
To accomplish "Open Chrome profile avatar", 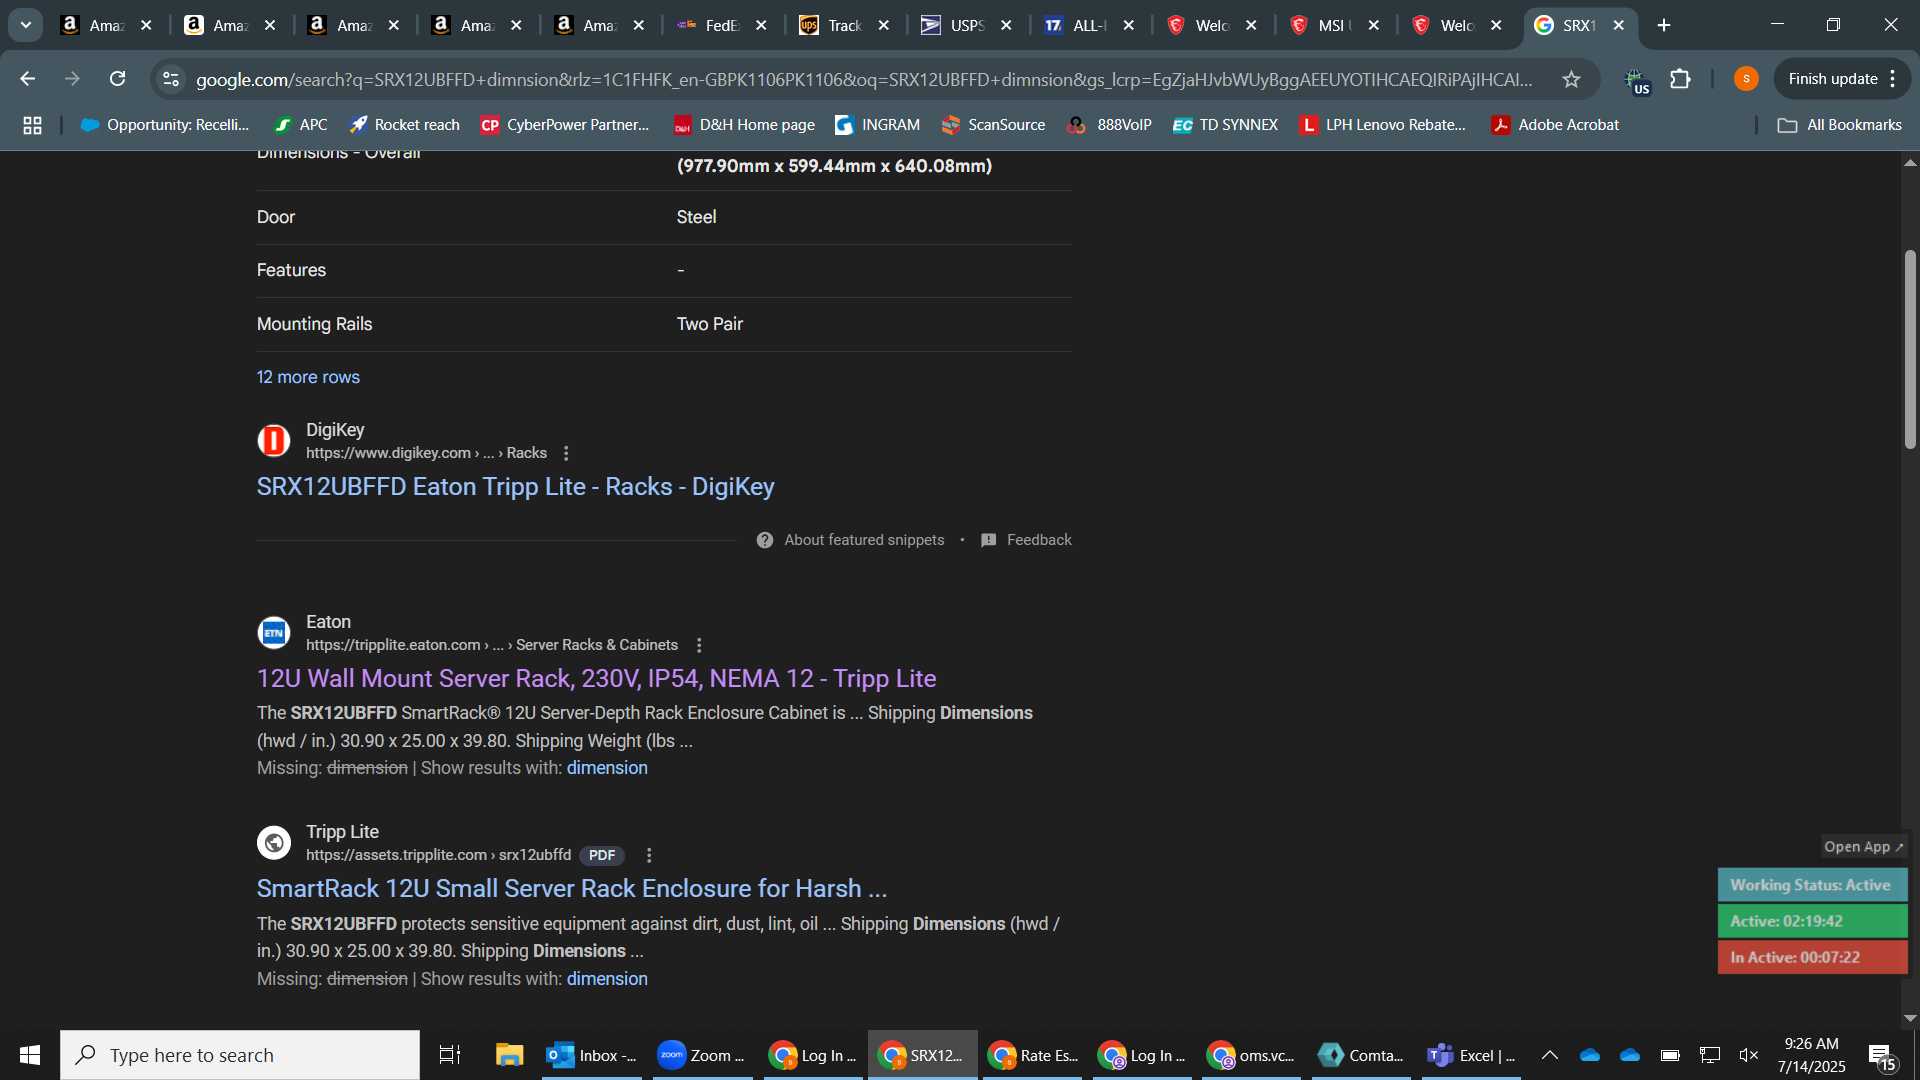I will [x=1746, y=79].
